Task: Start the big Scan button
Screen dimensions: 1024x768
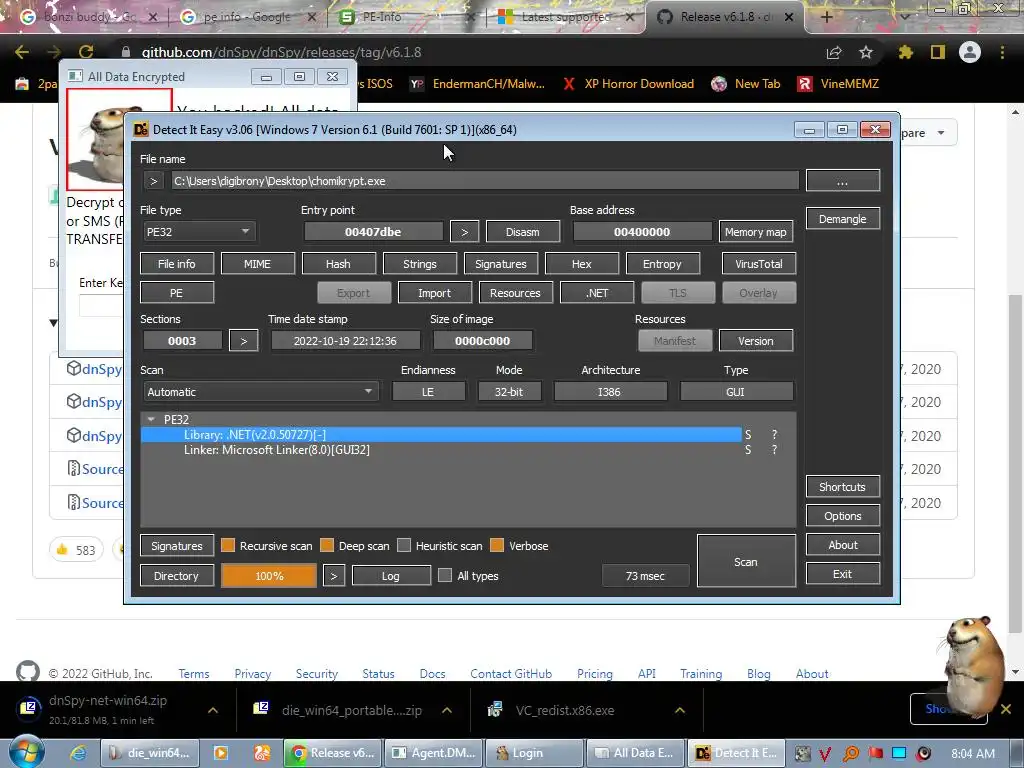Action: point(746,562)
